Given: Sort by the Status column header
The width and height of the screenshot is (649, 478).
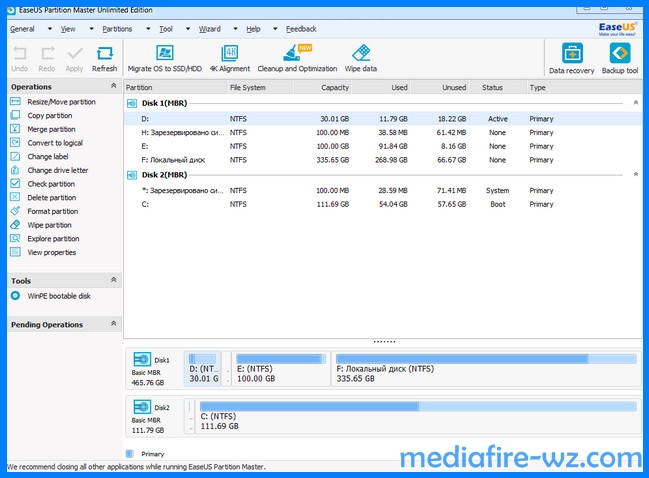Looking at the screenshot, I should click(x=497, y=87).
